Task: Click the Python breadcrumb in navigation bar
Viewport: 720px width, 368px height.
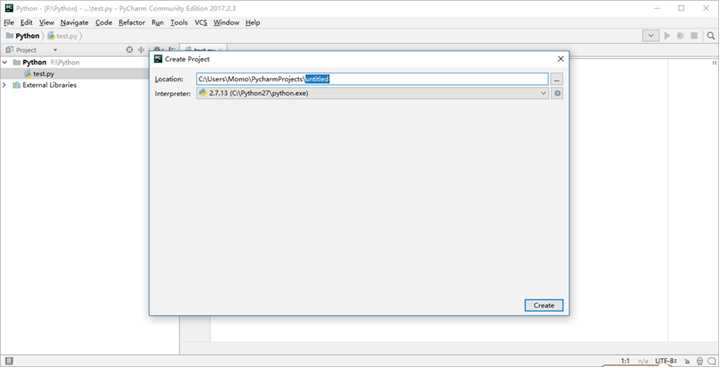Action: [23, 36]
